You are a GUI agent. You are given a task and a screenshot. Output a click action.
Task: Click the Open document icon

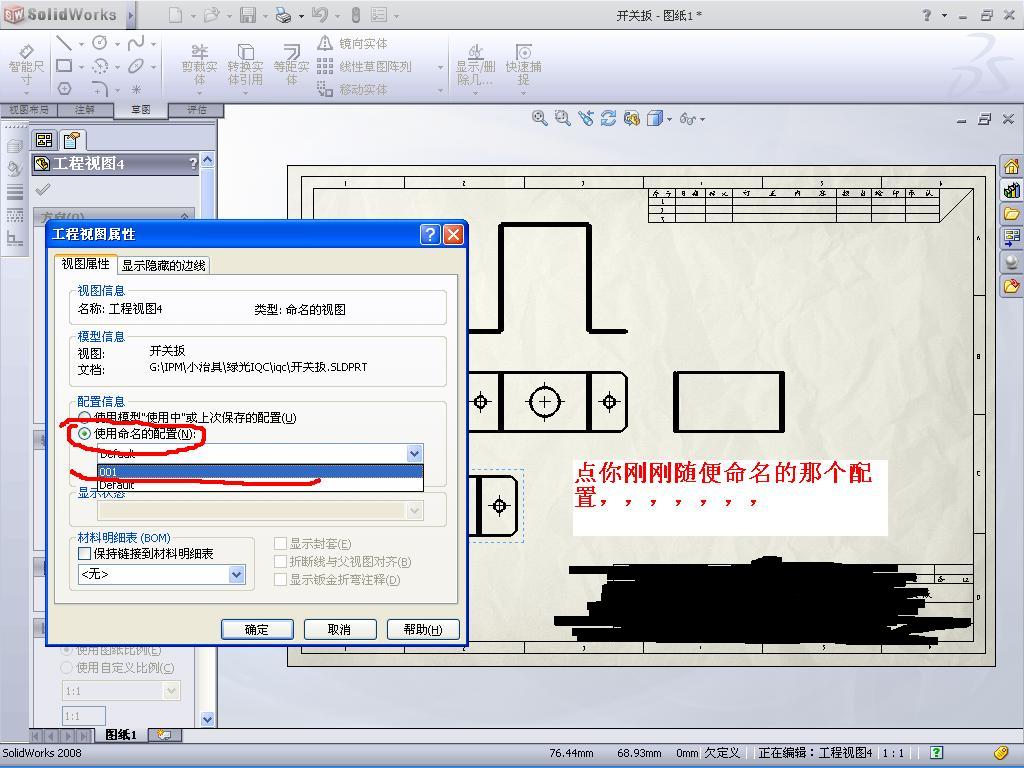(x=212, y=15)
